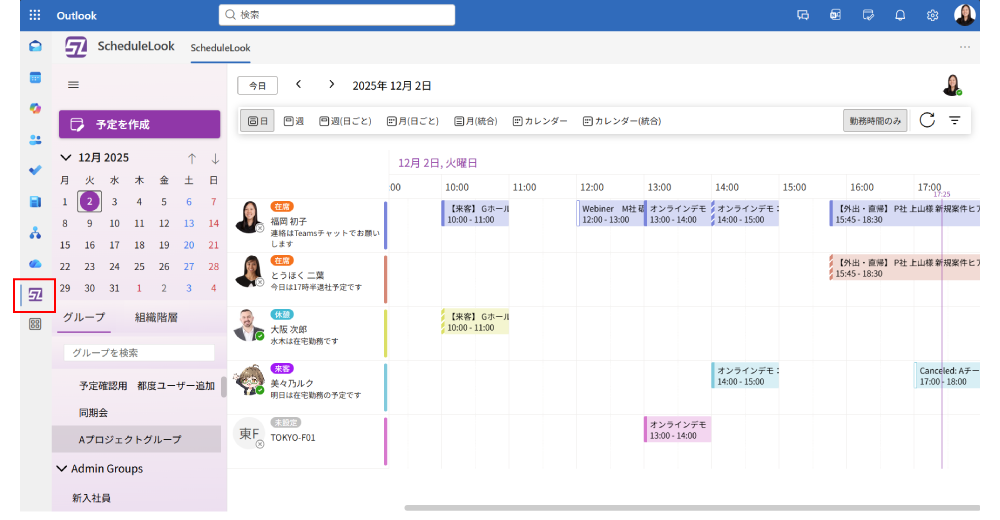The width and height of the screenshot is (1000, 520).
Task: Go to next day with right arrow
Action: pyautogui.click(x=331, y=85)
